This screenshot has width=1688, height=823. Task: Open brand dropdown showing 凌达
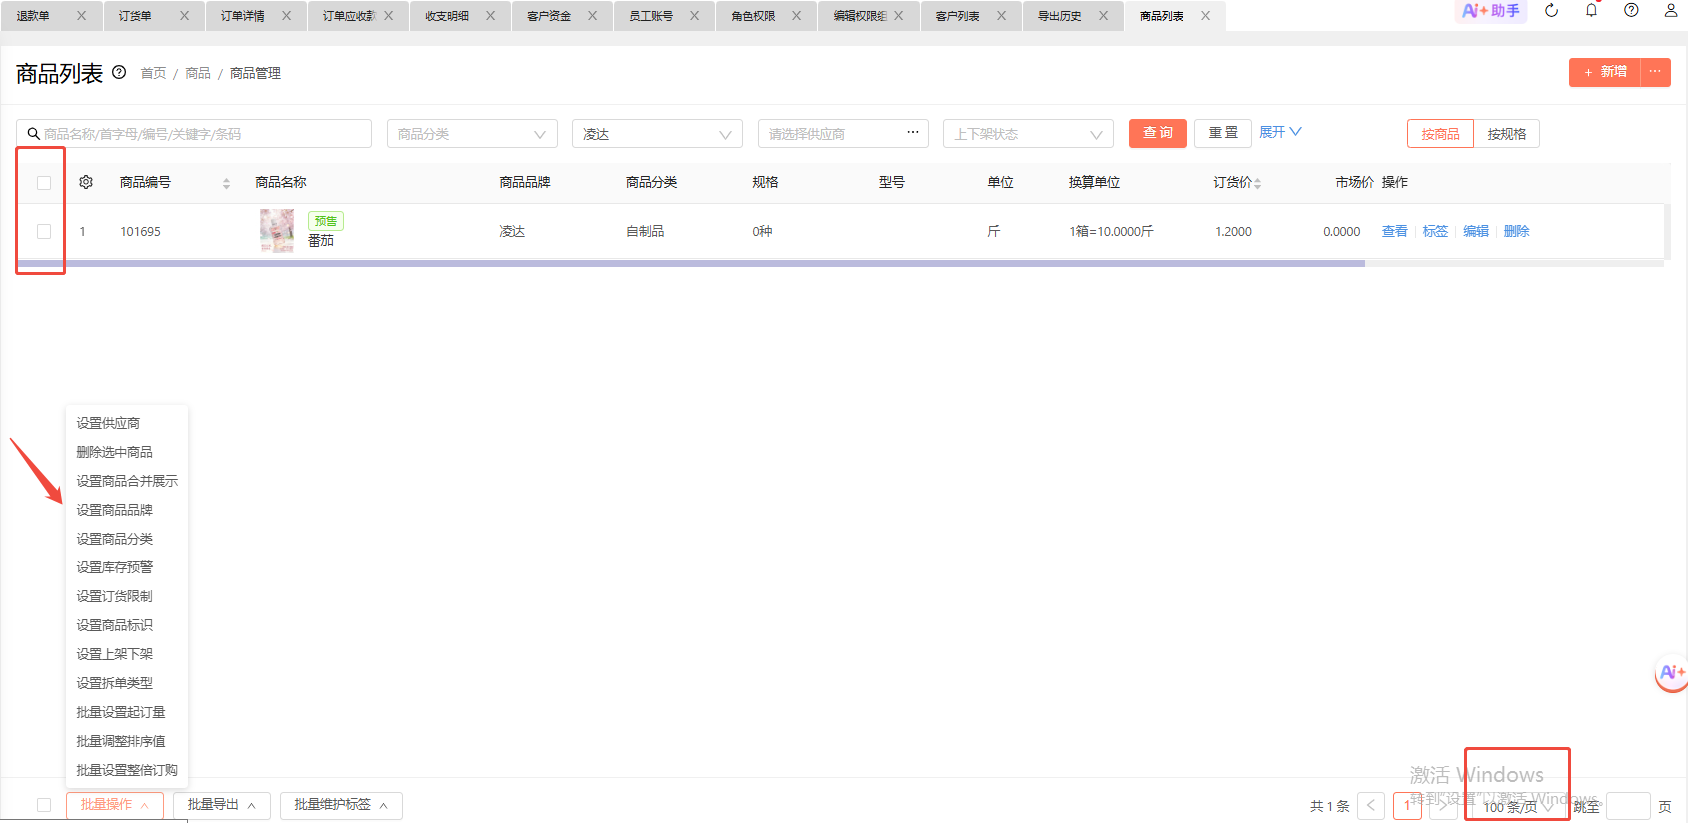point(657,134)
